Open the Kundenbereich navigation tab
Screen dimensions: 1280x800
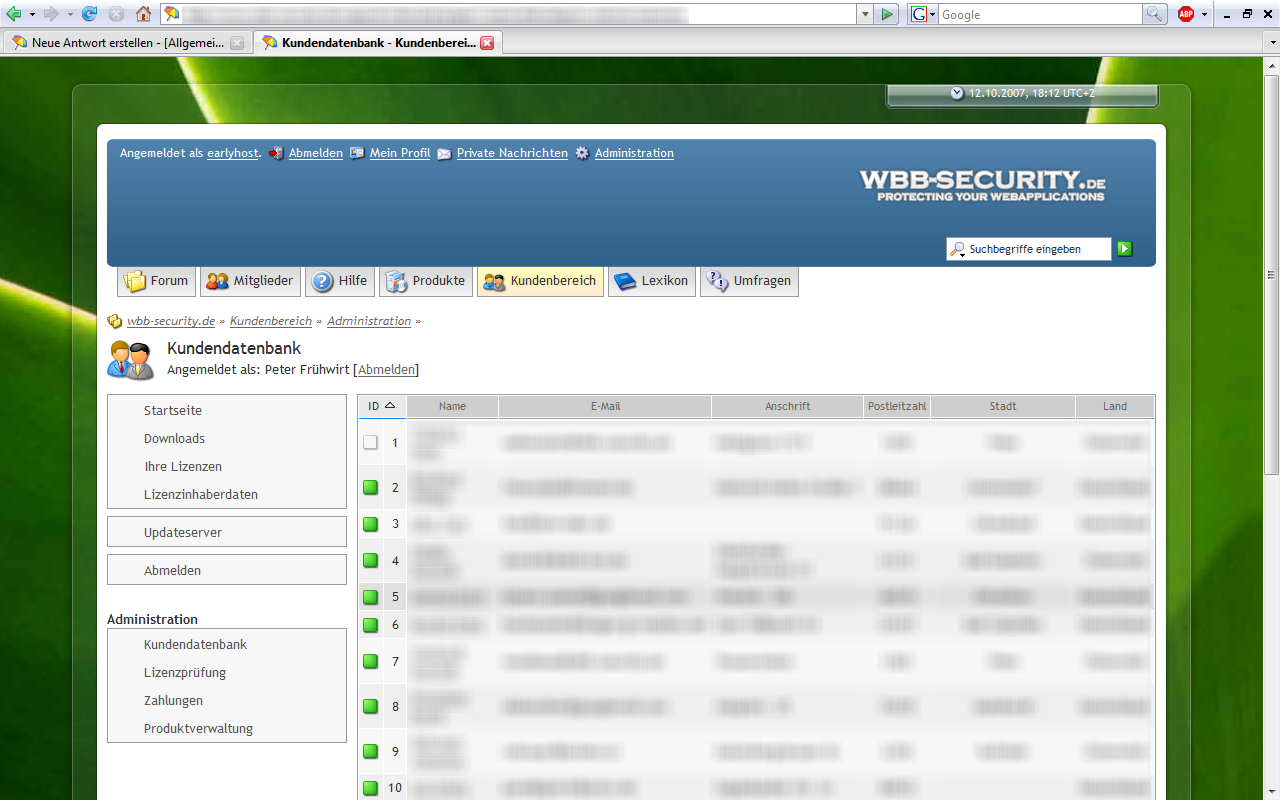(x=540, y=281)
